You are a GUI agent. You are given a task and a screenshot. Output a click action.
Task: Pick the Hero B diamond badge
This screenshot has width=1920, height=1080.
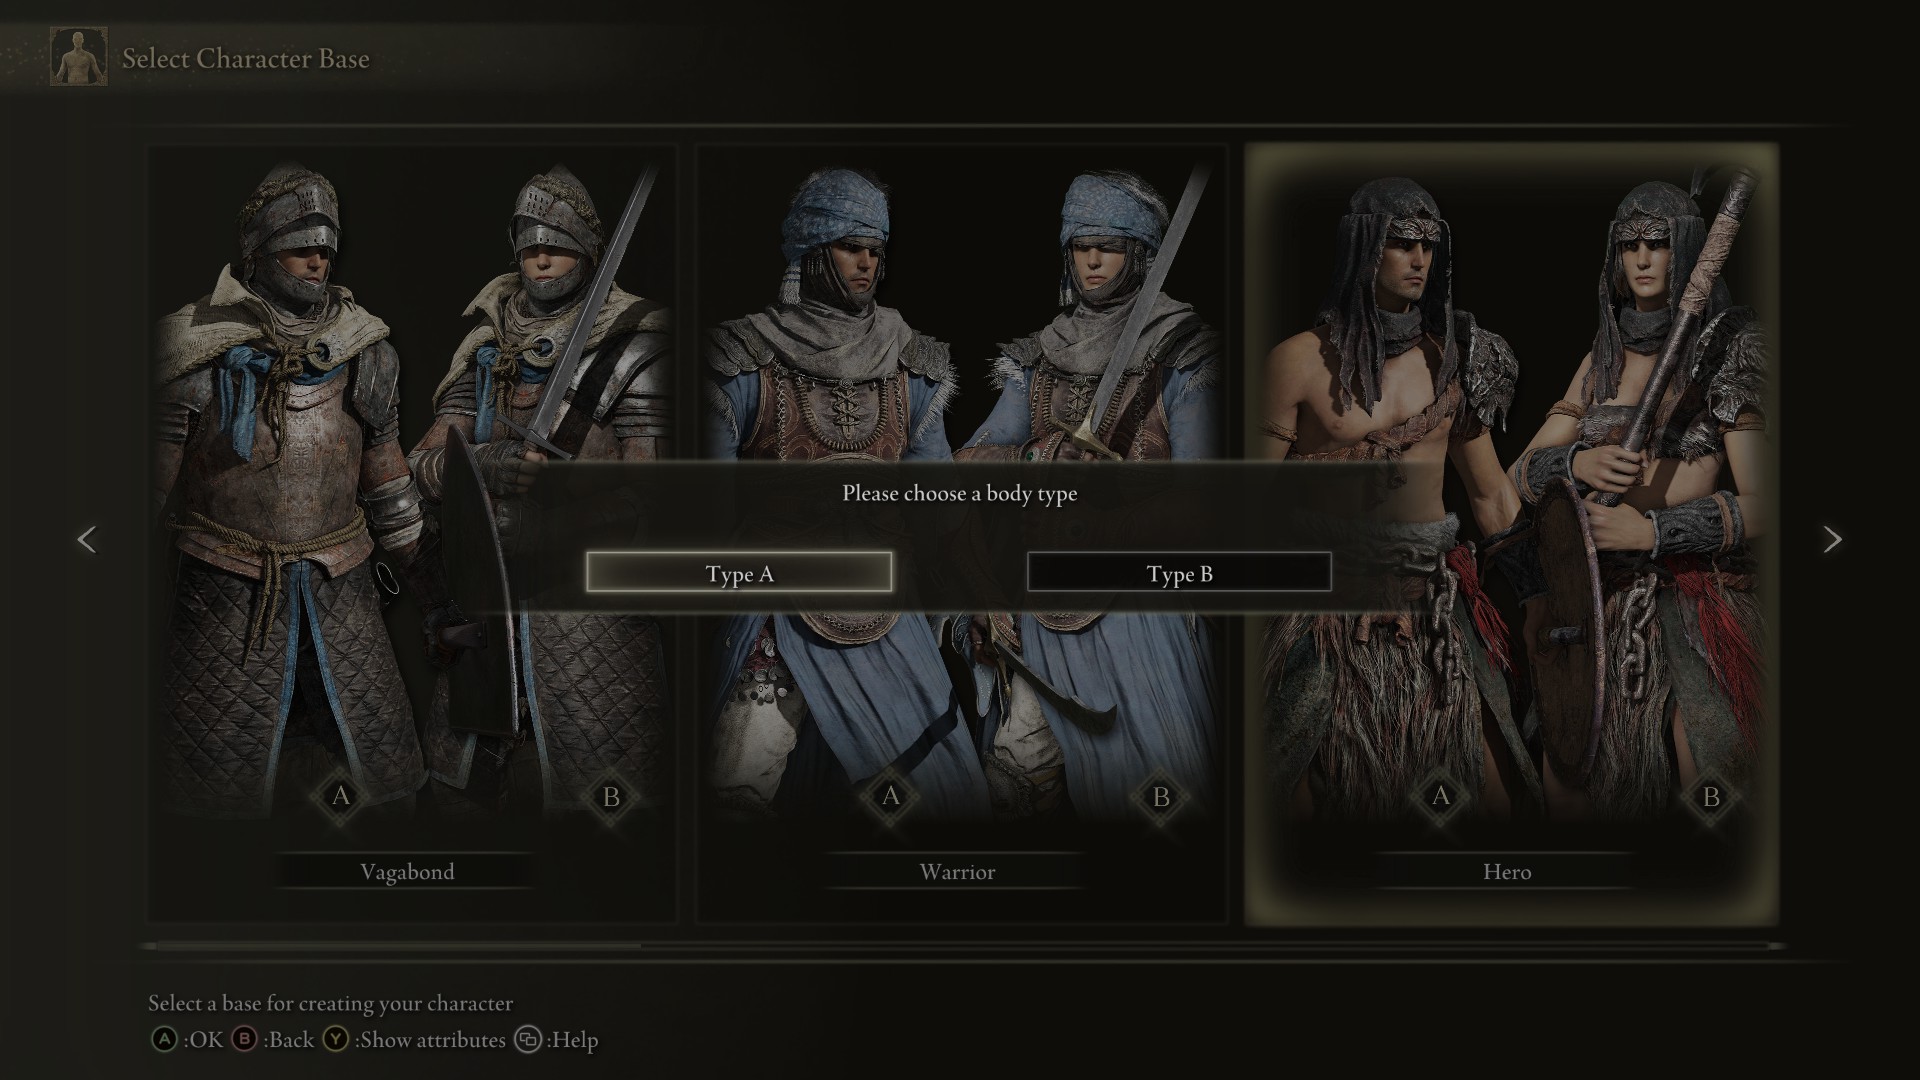pyautogui.click(x=1711, y=797)
